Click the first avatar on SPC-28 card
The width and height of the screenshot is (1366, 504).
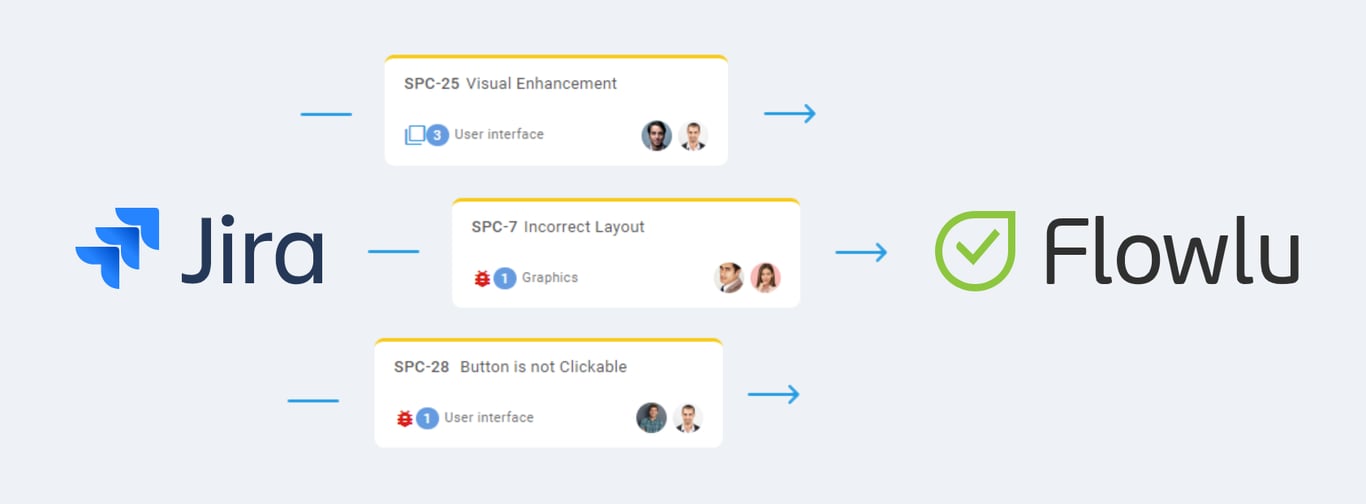pos(651,418)
